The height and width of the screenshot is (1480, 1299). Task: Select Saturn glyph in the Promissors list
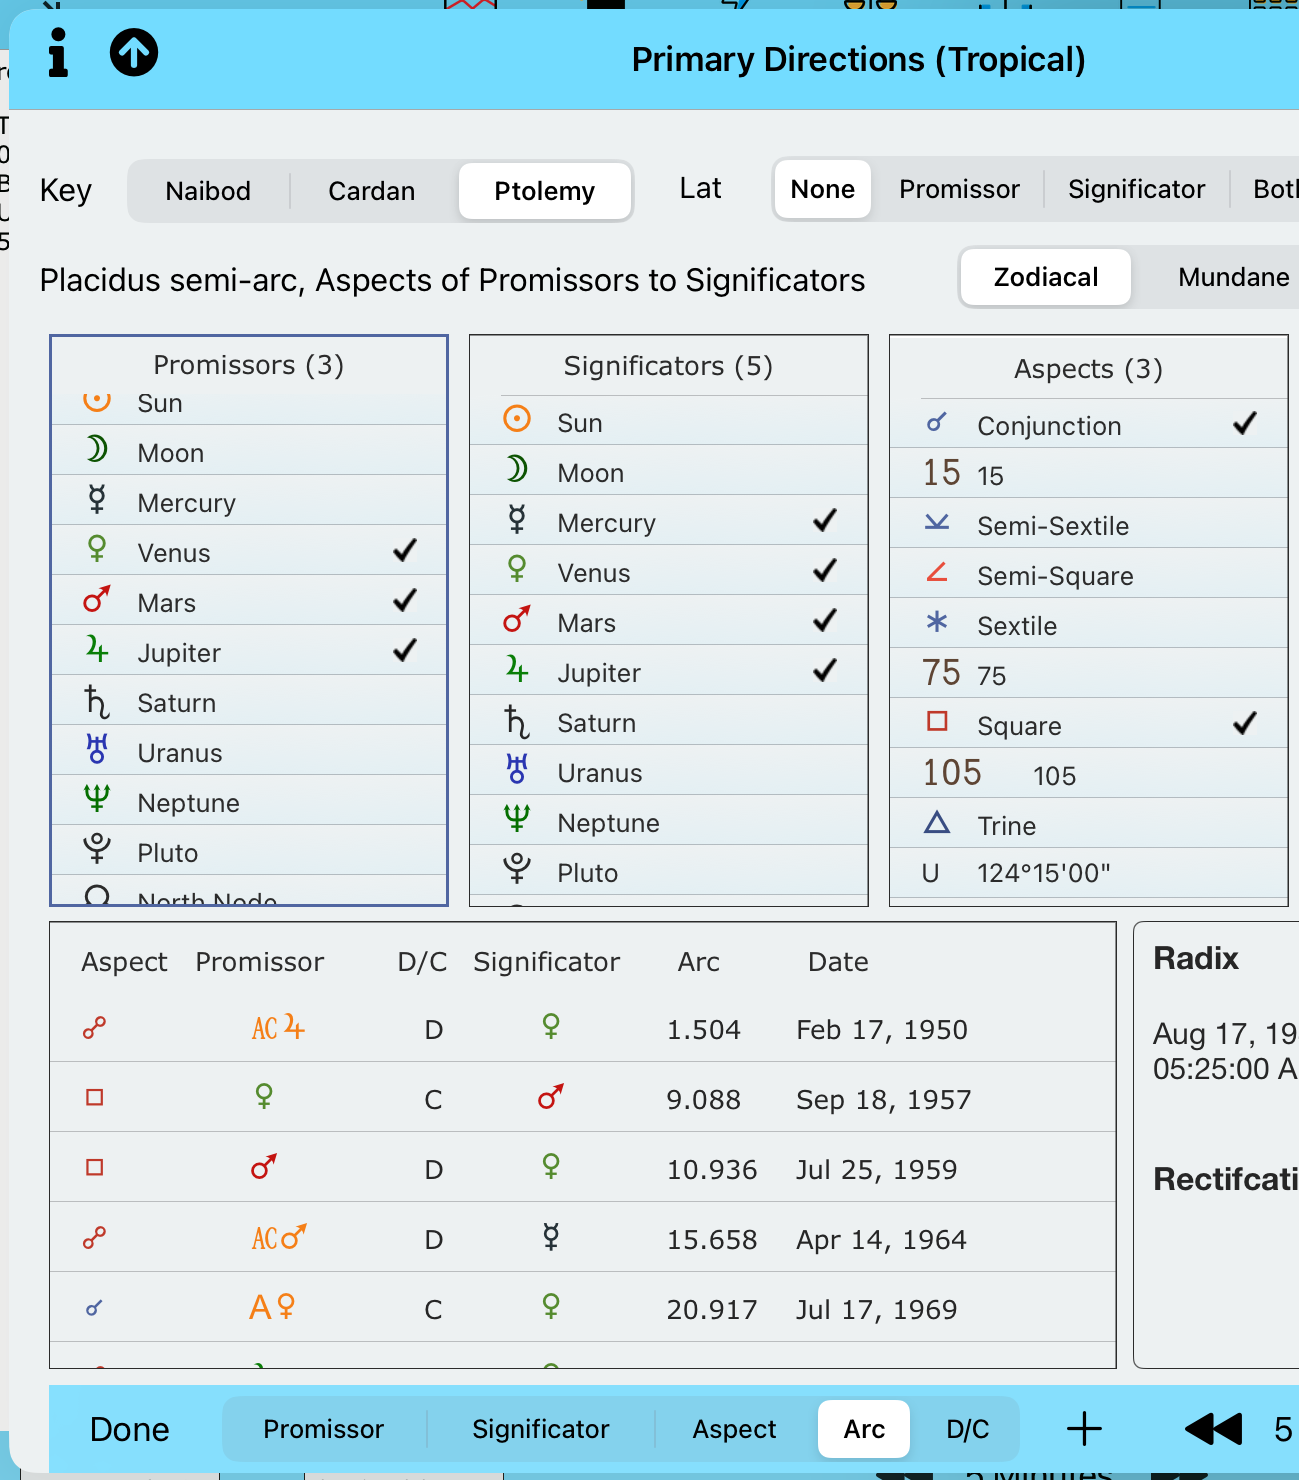[x=97, y=702]
